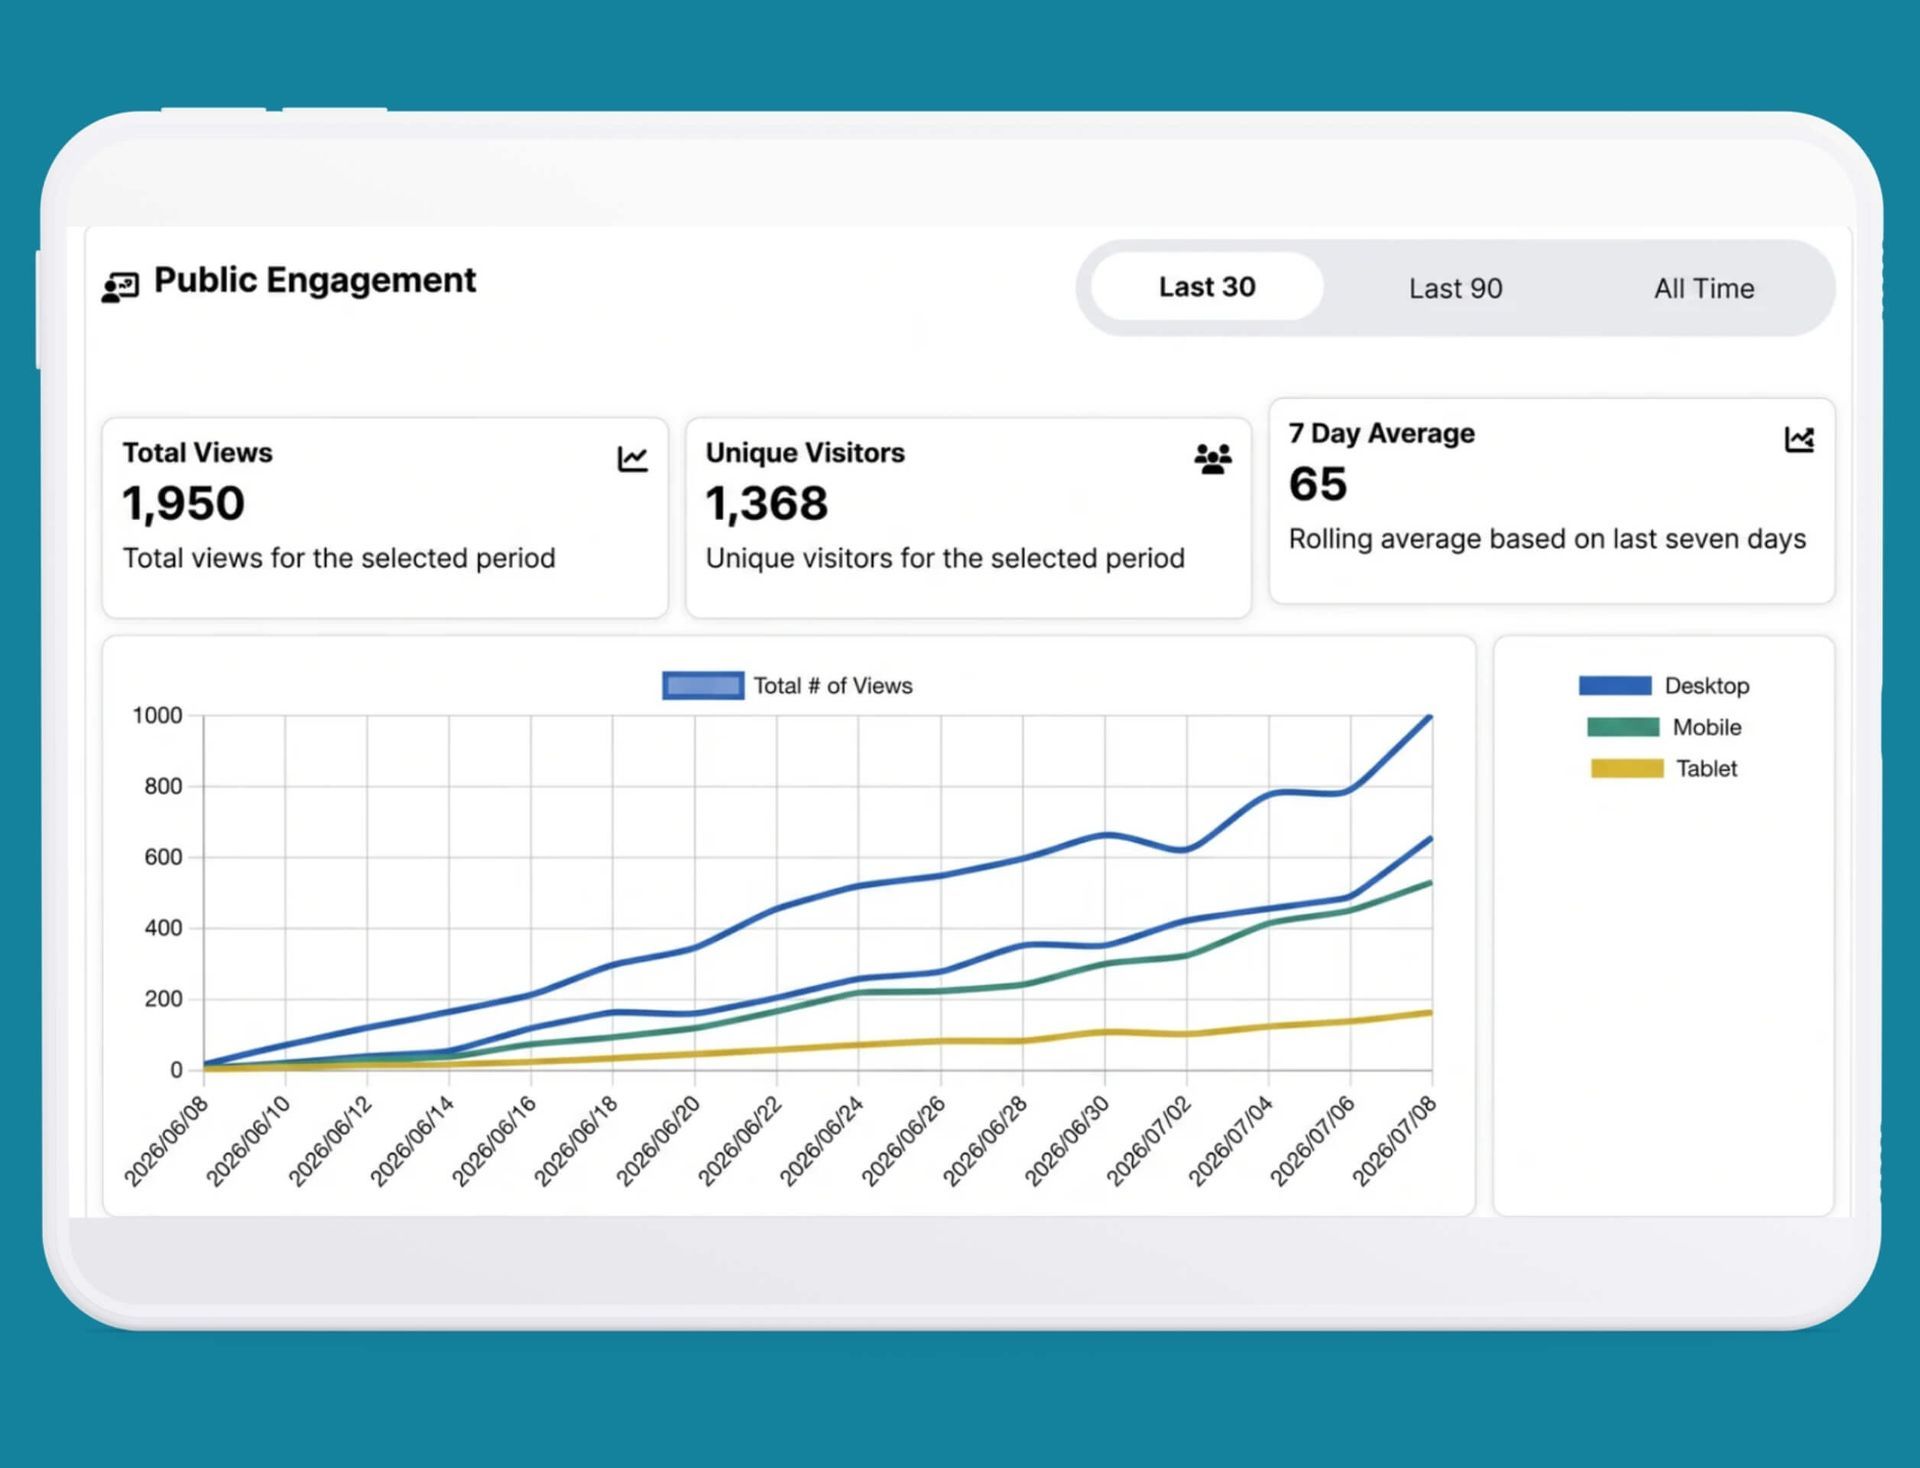Click the 2026/06/30 x-axis date label

pyautogui.click(x=1068, y=1141)
